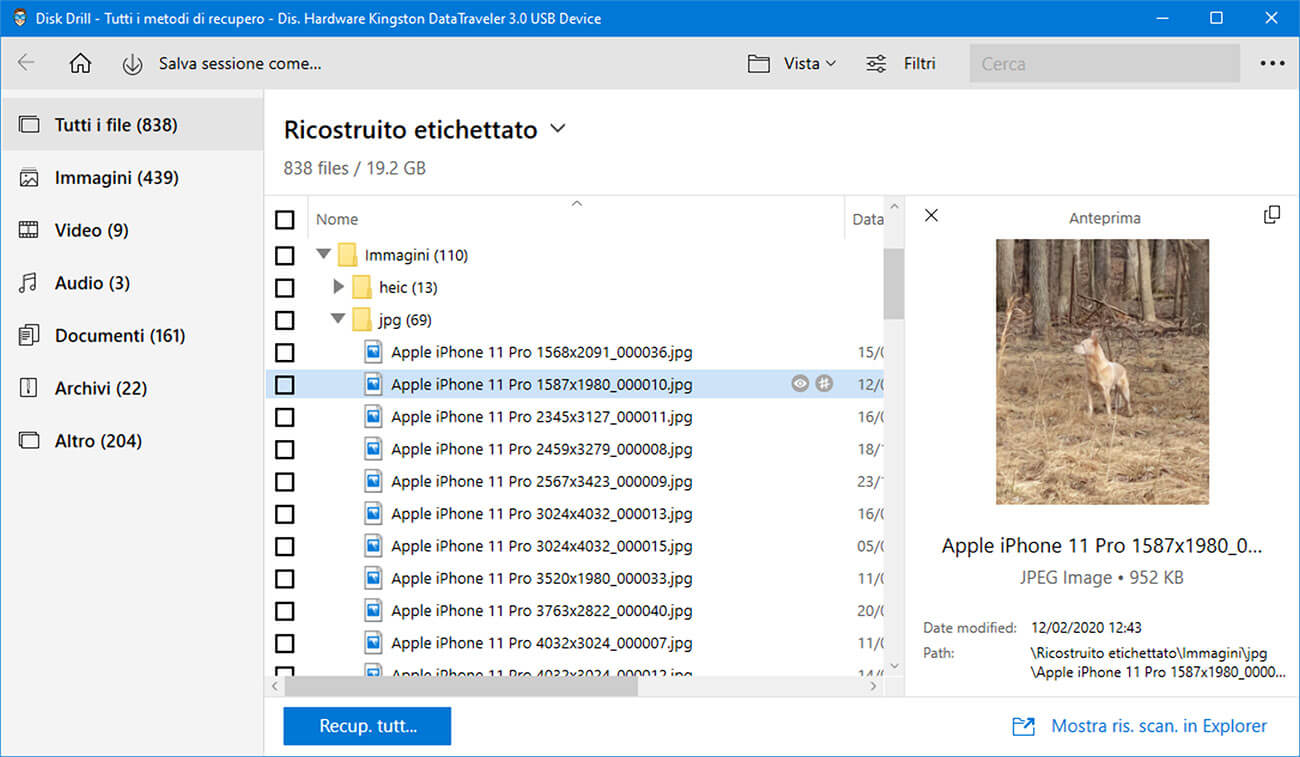The width and height of the screenshot is (1300, 757).
Task: Click Mostra ris. scan. in Explorer link
Action: [x=1159, y=726]
